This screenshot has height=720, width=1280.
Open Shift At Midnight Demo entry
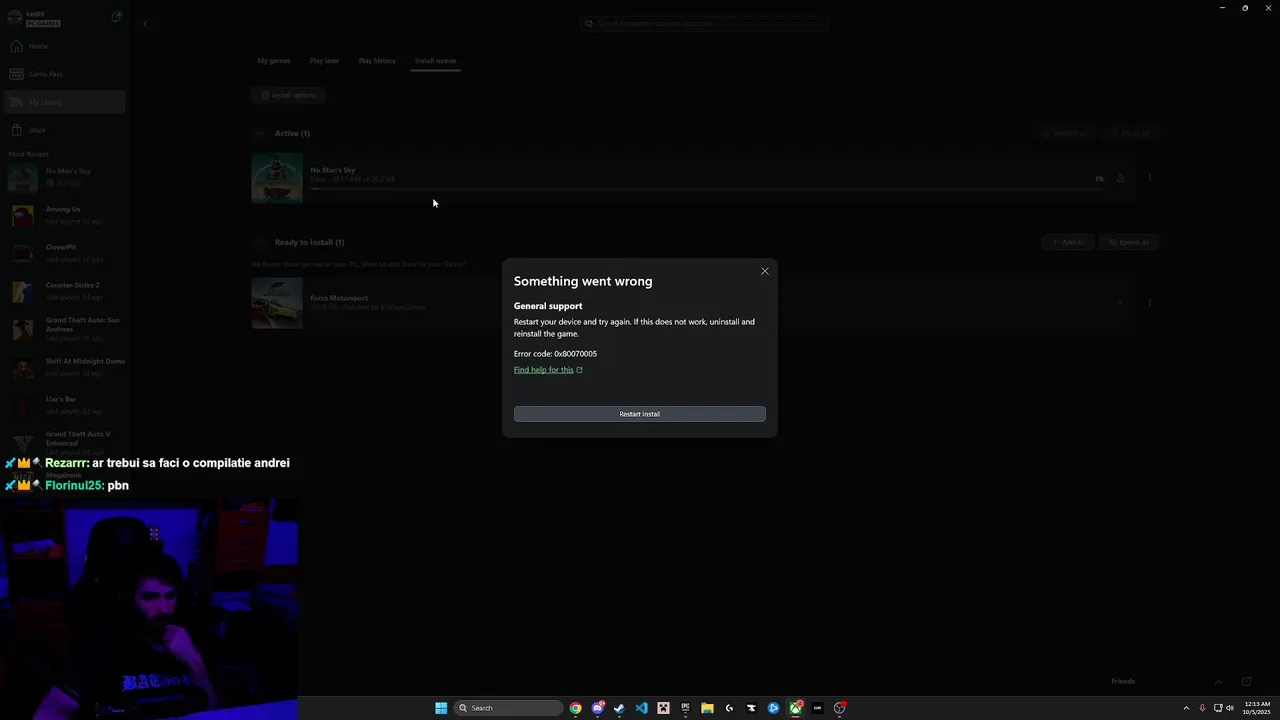(64, 367)
